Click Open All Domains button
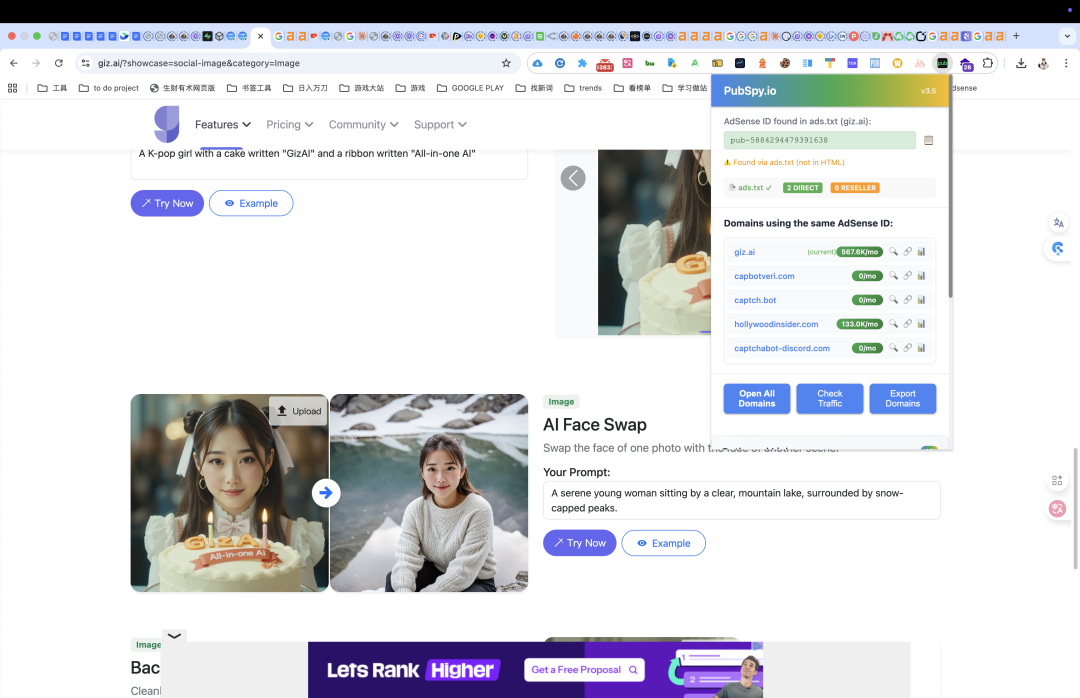The height and width of the screenshot is (698, 1080). click(756, 399)
